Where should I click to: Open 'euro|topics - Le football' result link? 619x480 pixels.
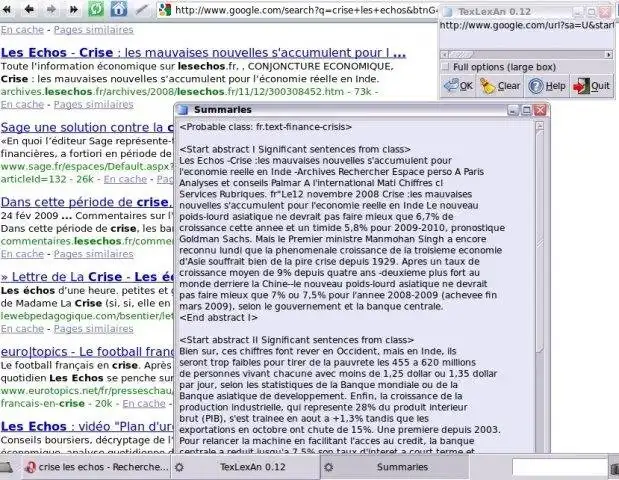(x=87, y=352)
